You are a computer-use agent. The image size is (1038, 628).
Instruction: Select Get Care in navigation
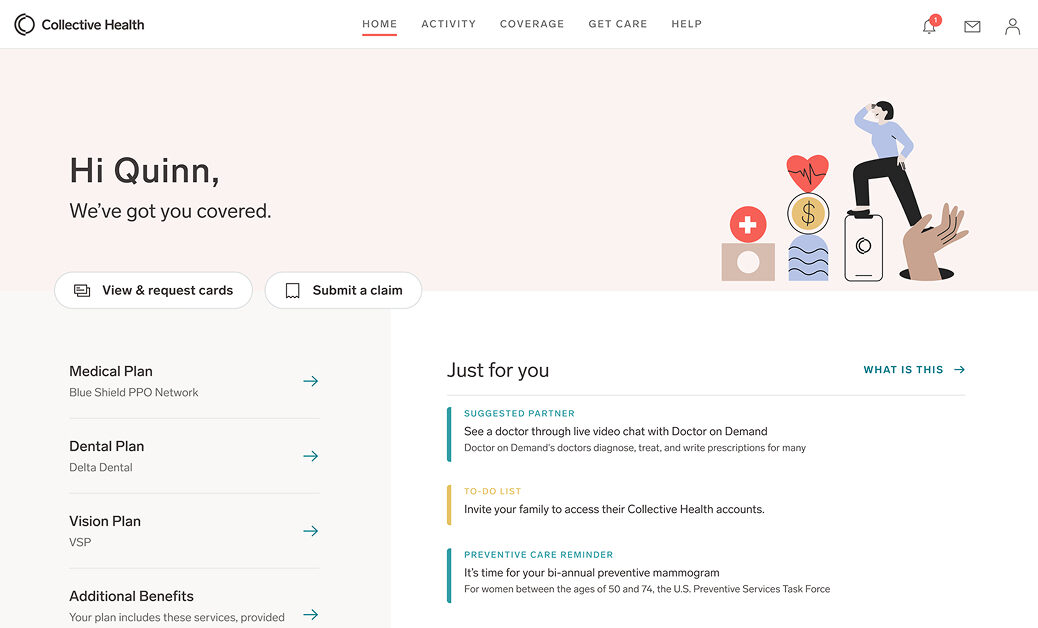[x=618, y=24]
